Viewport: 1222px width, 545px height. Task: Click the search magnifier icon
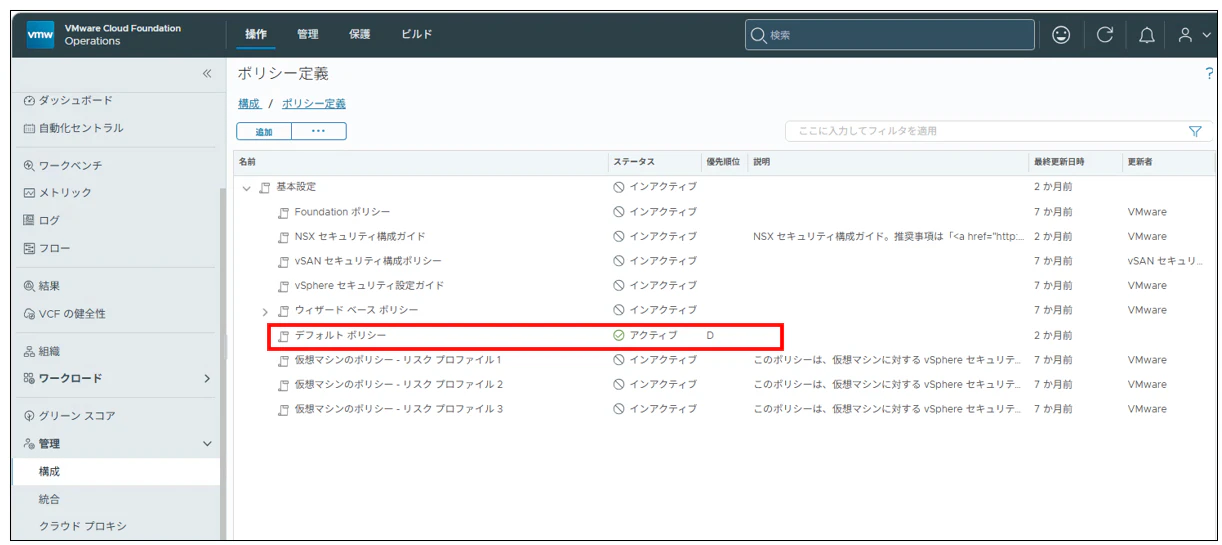click(758, 35)
